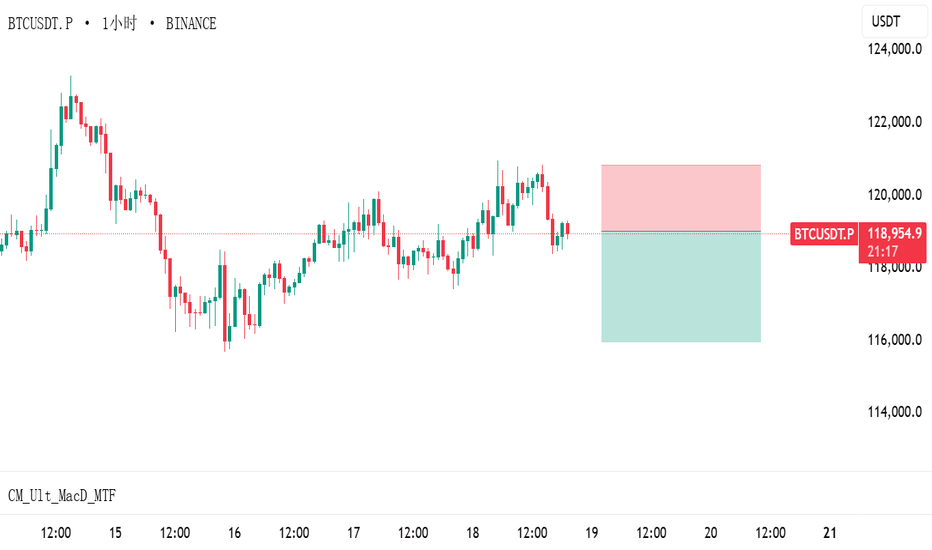Click the 116,000.0 price scale label
Viewport: 932px width, 550px height.
[x=895, y=340]
